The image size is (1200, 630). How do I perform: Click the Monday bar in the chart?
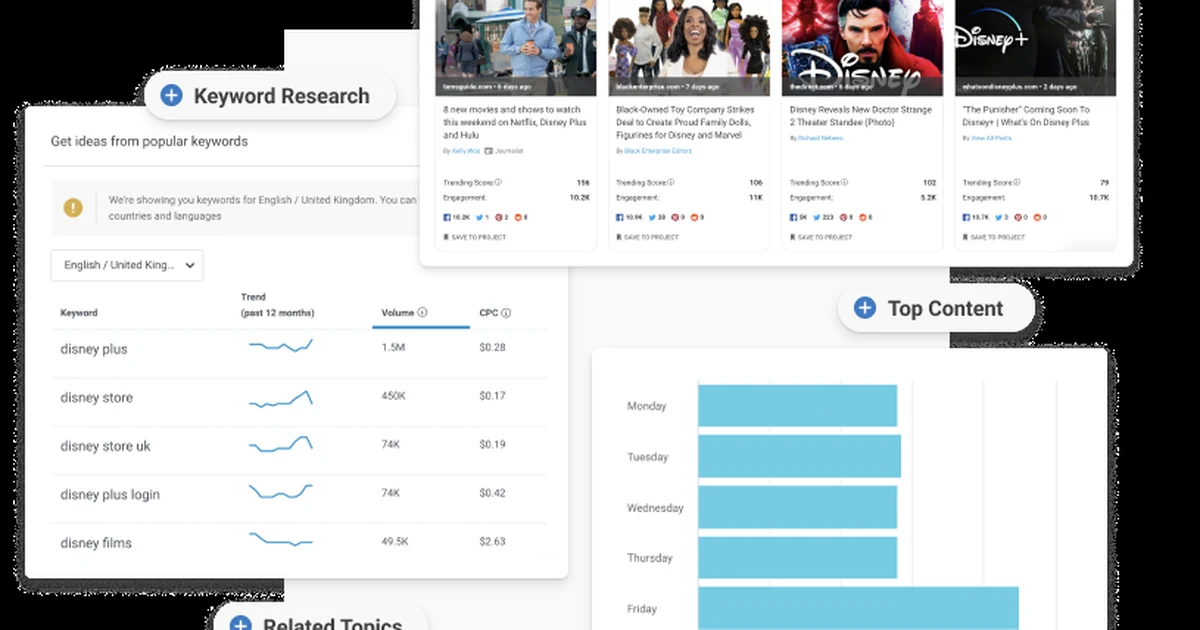tap(797, 406)
